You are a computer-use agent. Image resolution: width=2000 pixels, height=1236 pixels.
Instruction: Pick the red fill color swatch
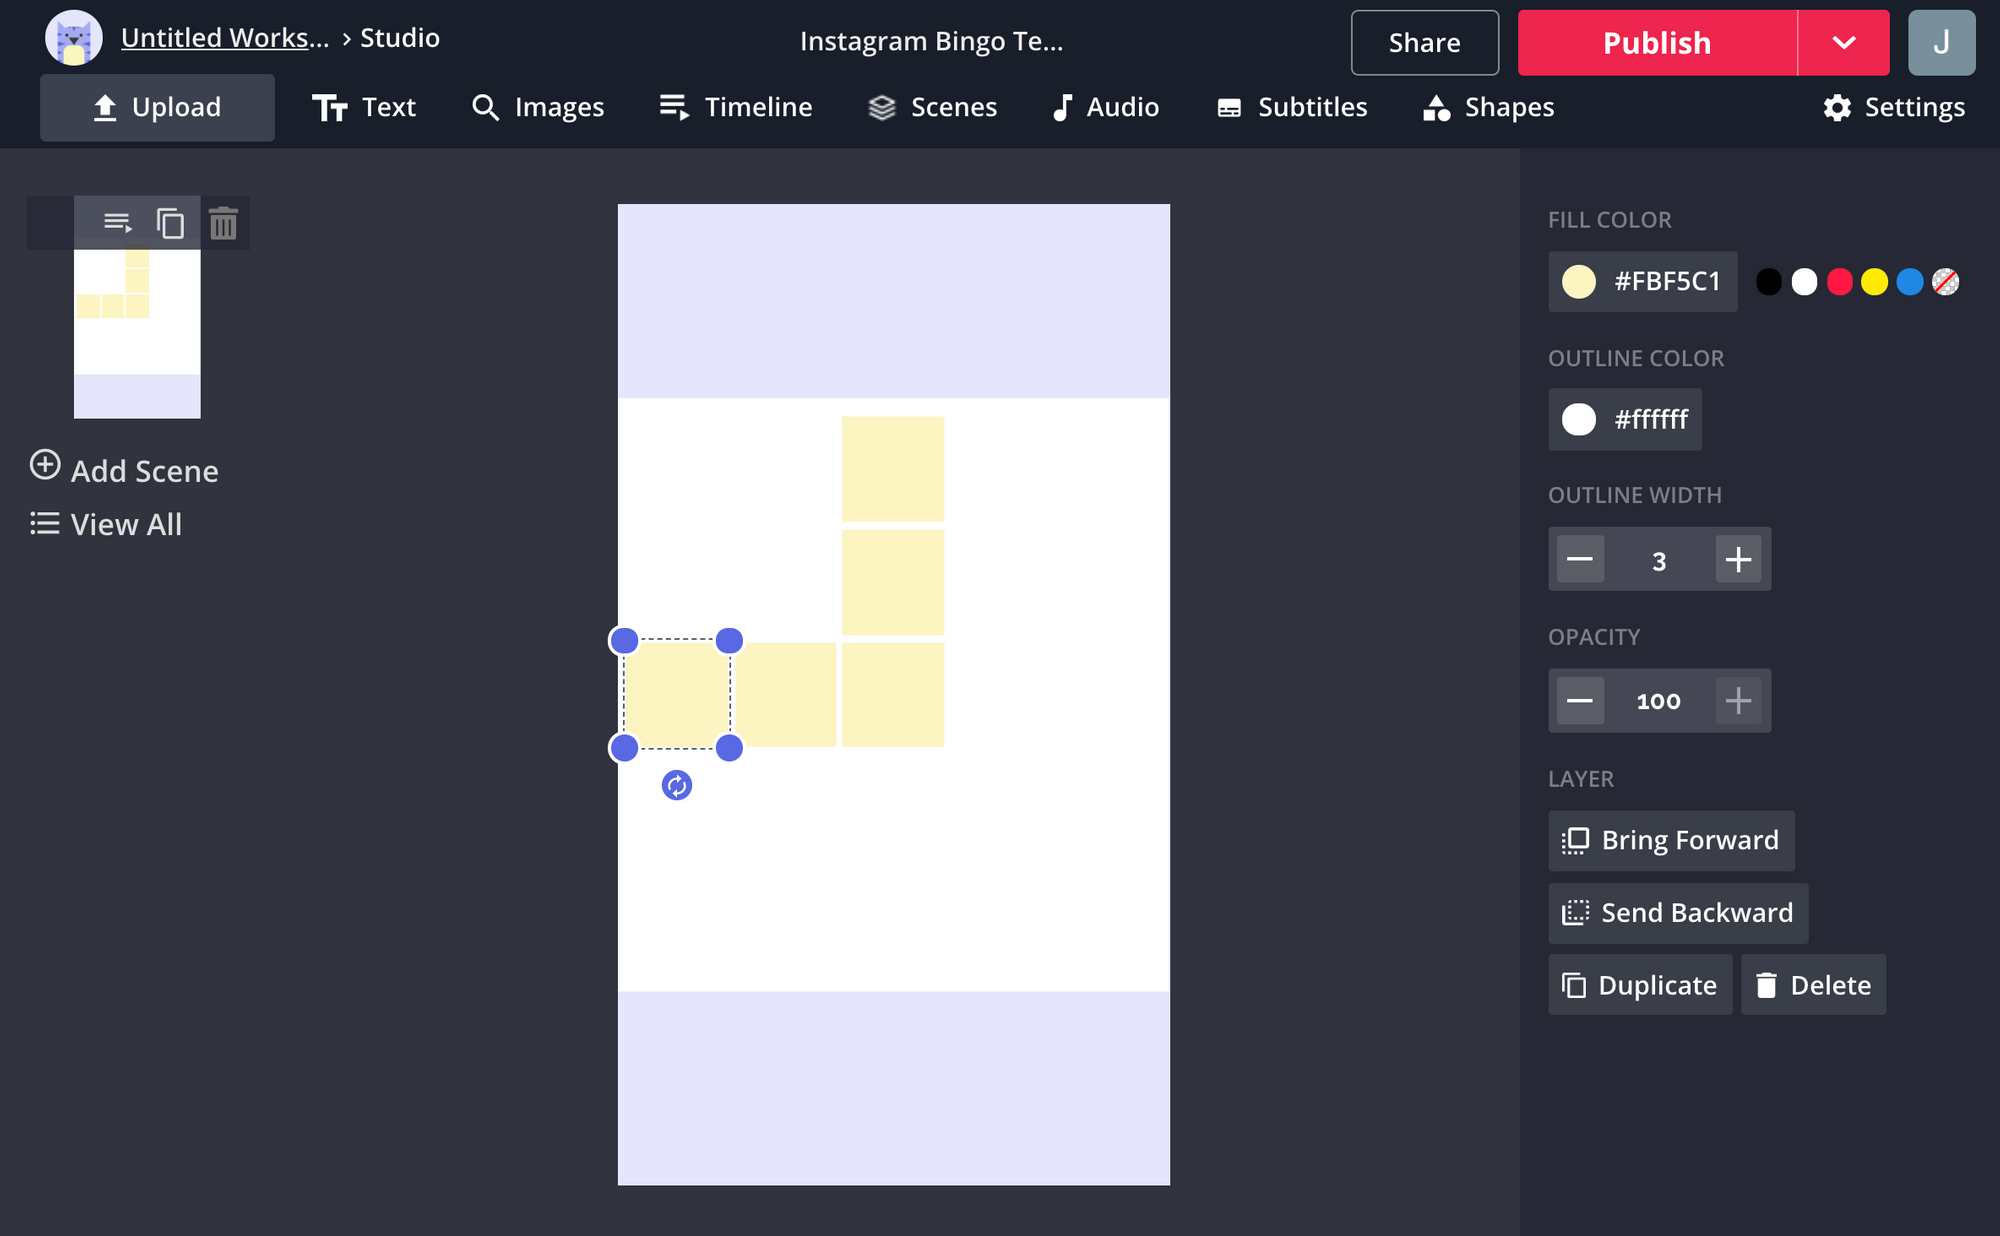1839,282
